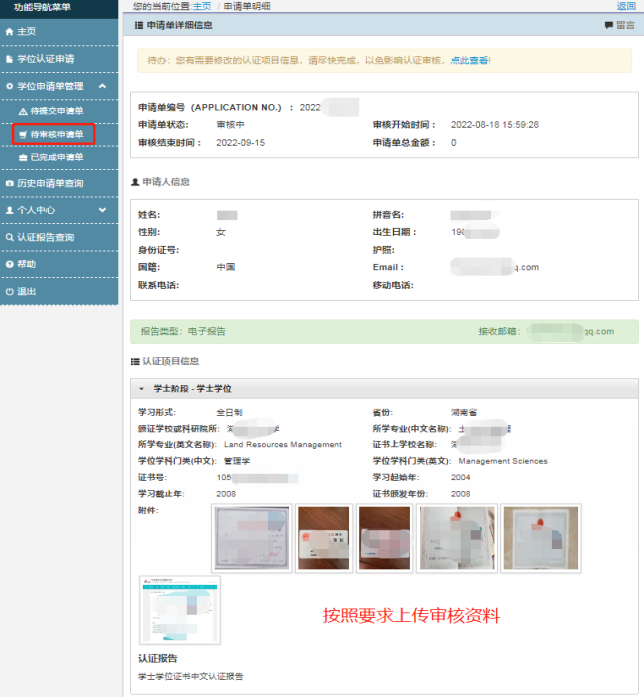Screen dimensions: 644x698
Task: Click the 待审核申请单 cart icon
Action: (x=23, y=134)
